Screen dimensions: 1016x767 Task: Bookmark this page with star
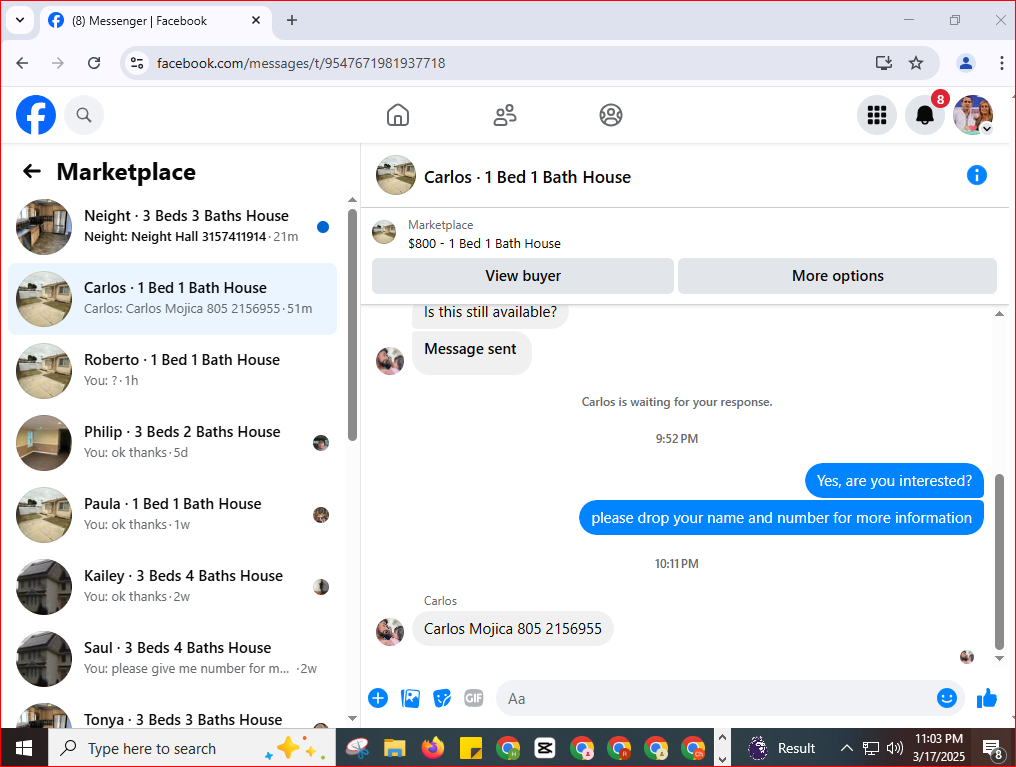(x=916, y=63)
